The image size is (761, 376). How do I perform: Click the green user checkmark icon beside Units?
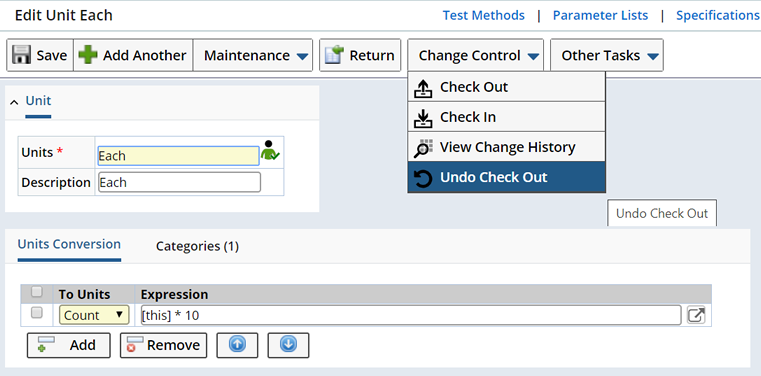click(270, 150)
